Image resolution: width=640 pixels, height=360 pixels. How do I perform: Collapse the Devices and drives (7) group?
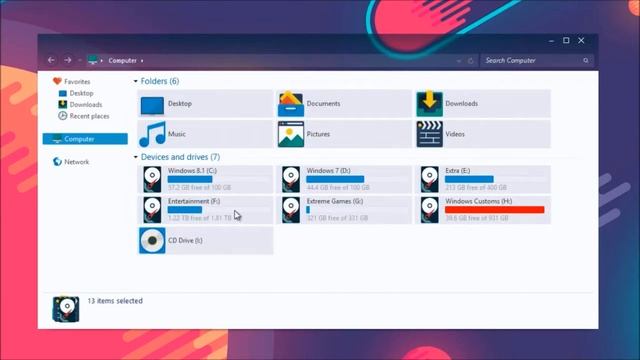tap(136, 157)
